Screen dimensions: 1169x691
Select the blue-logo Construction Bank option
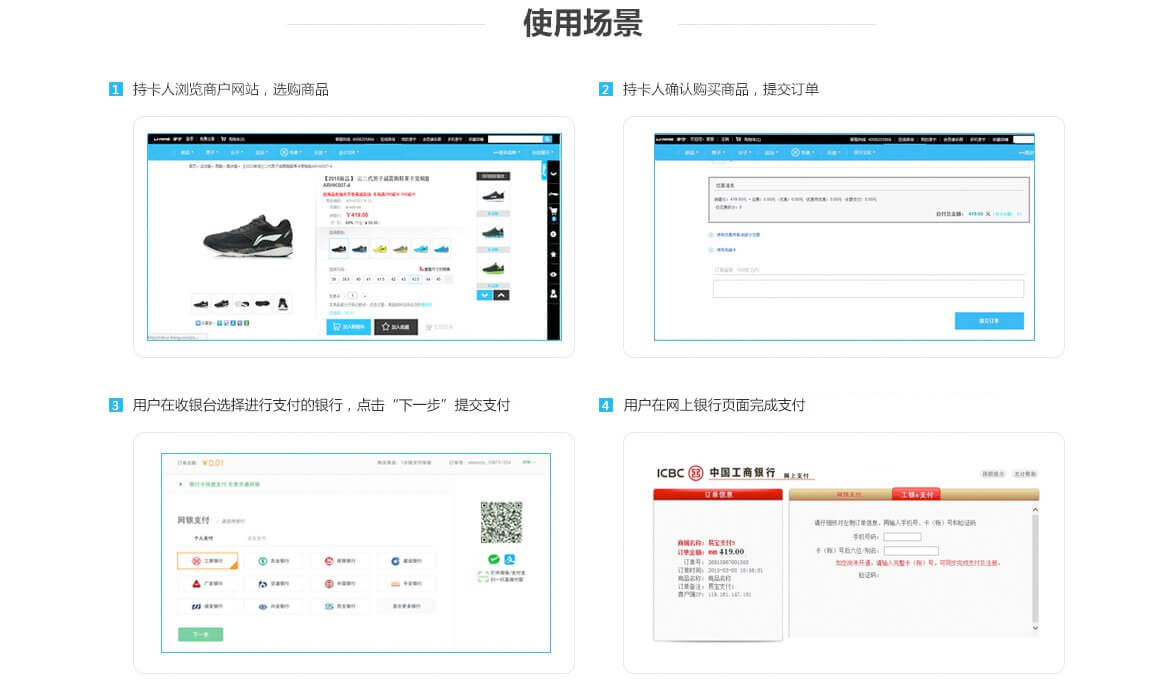[x=406, y=561]
